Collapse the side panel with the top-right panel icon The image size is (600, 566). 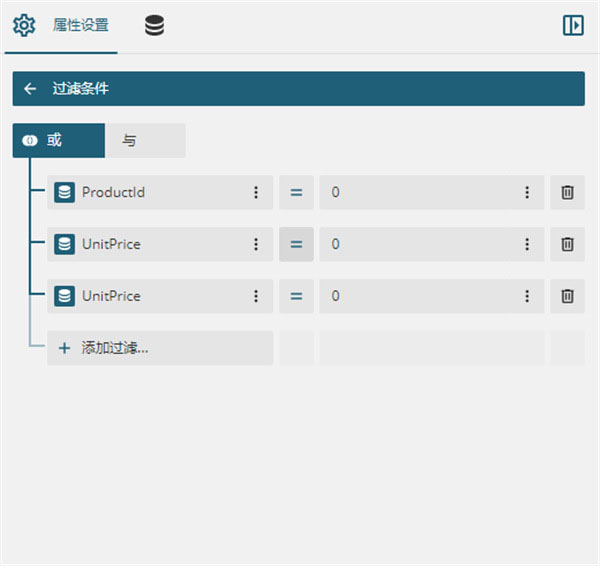pos(573,26)
